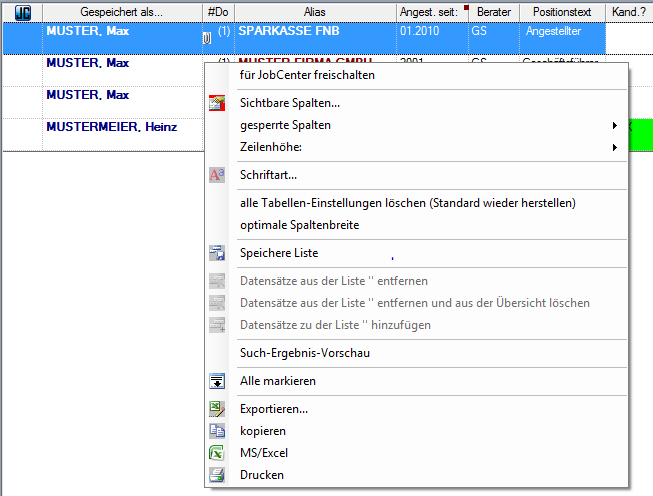Choose 'für JobCenter freischalten' menu entry
Viewport: 653px width, 496px height.
pyautogui.click(x=307, y=75)
